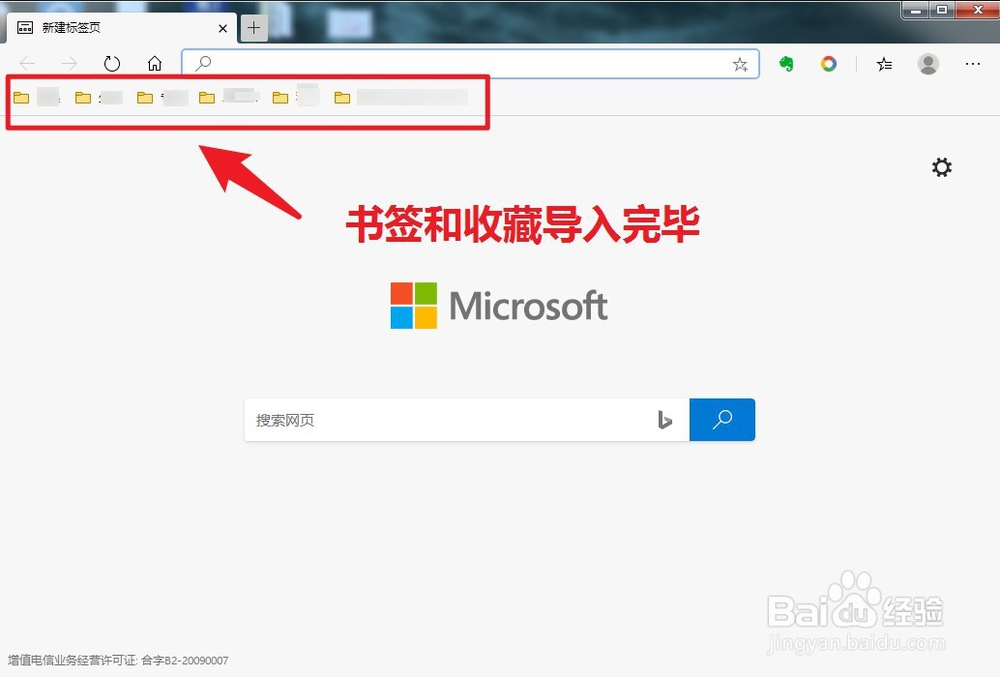Viewport: 1000px width, 677px height.
Task: Add page to favorites star icon
Action: tap(740, 64)
